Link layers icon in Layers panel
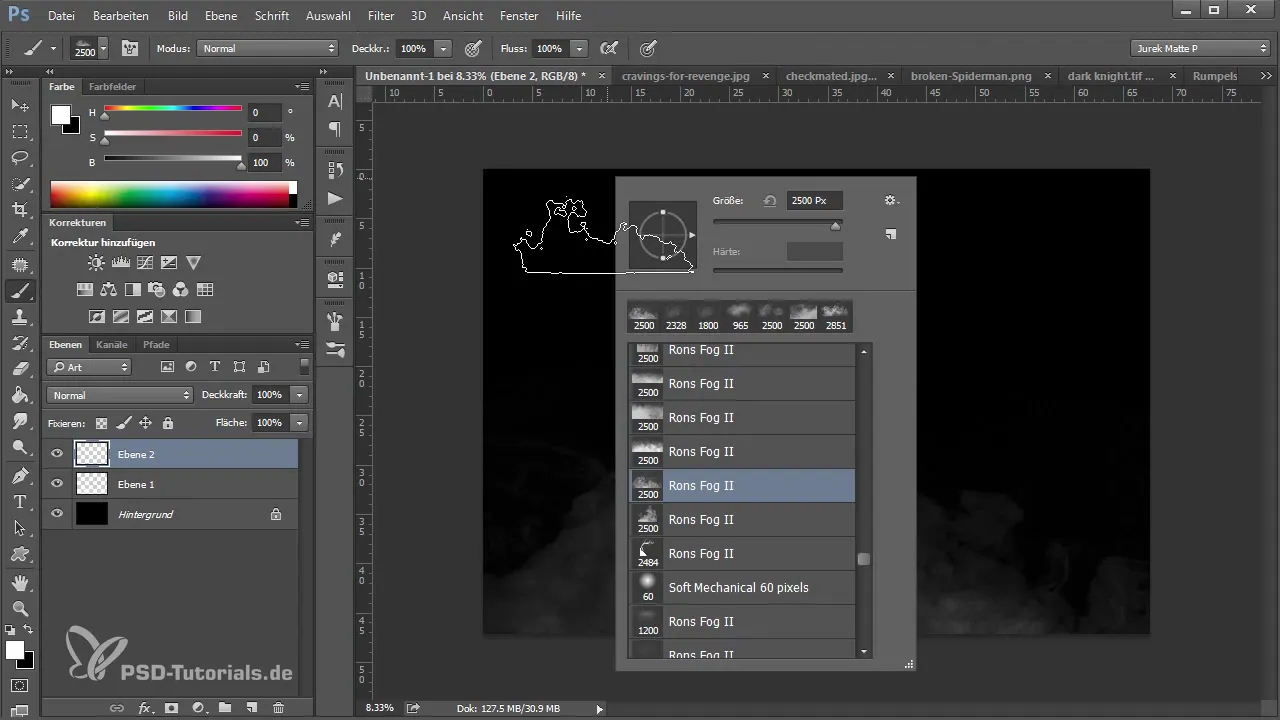The width and height of the screenshot is (1280, 720). click(x=118, y=708)
